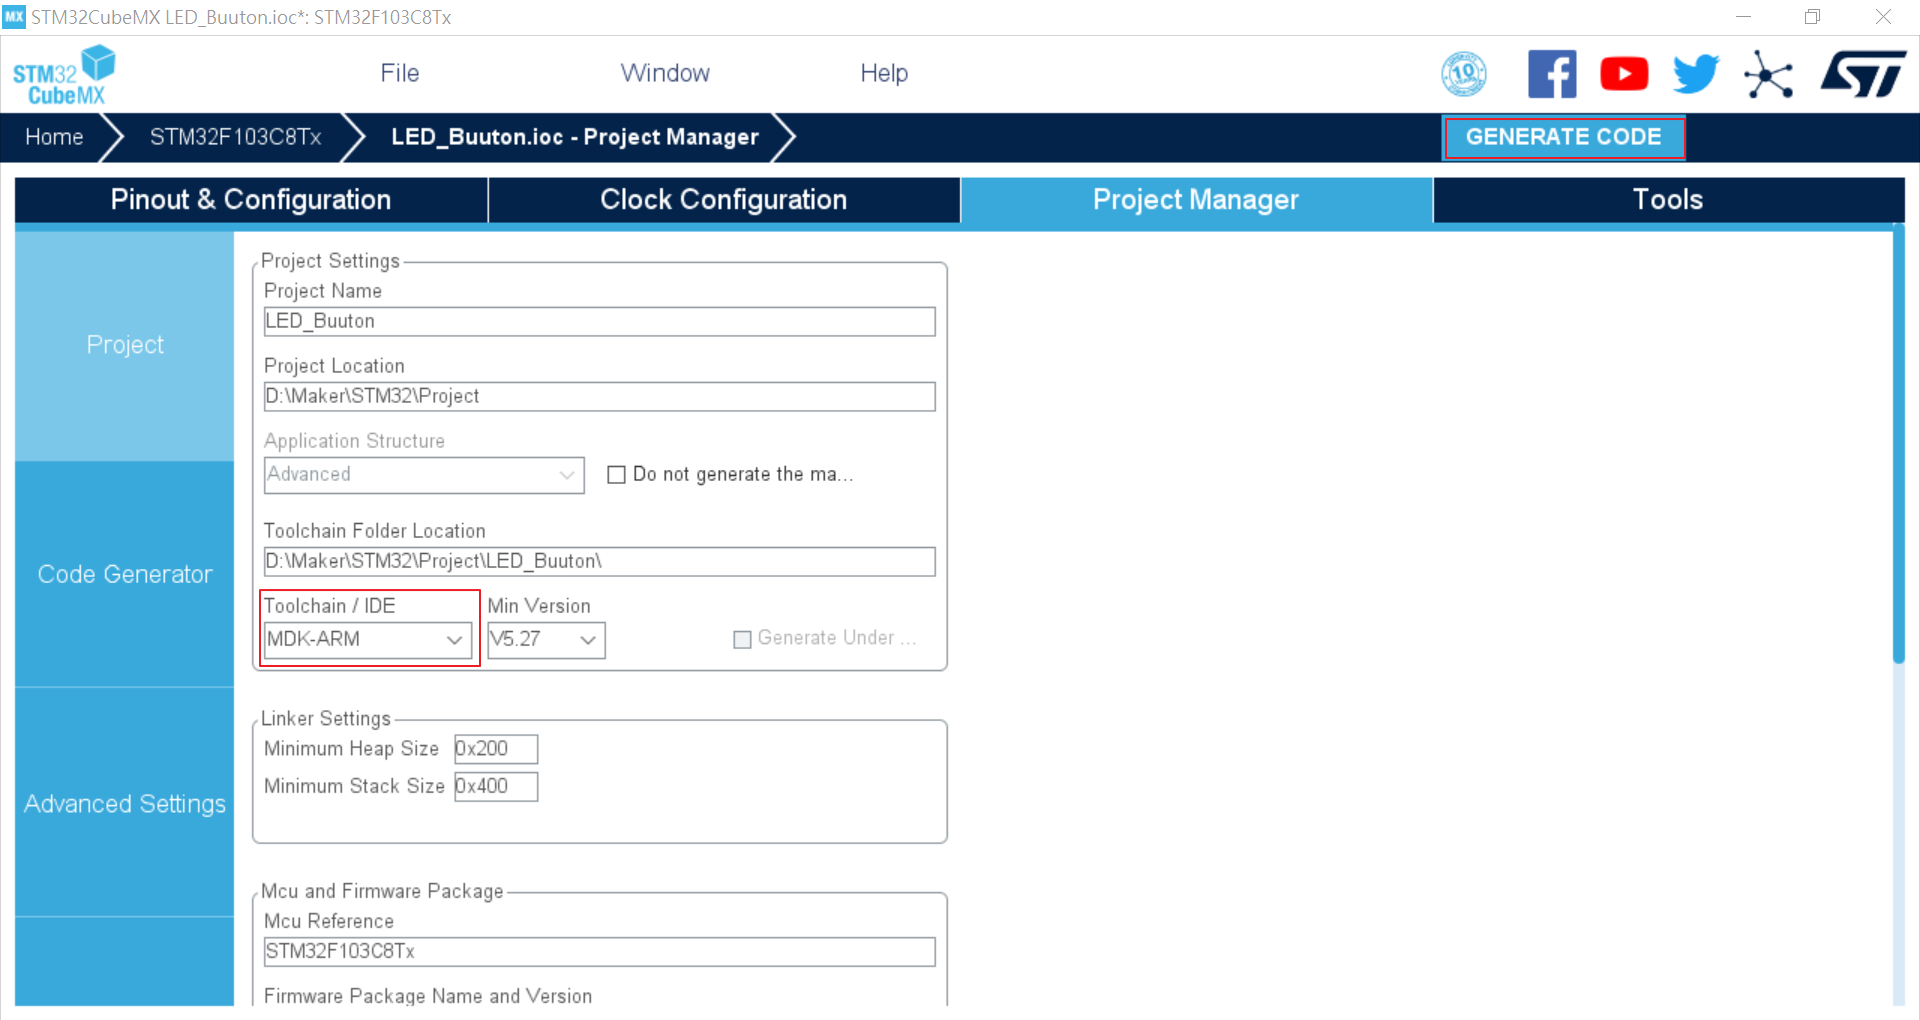Switch to the Tools tab

(1668, 200)
